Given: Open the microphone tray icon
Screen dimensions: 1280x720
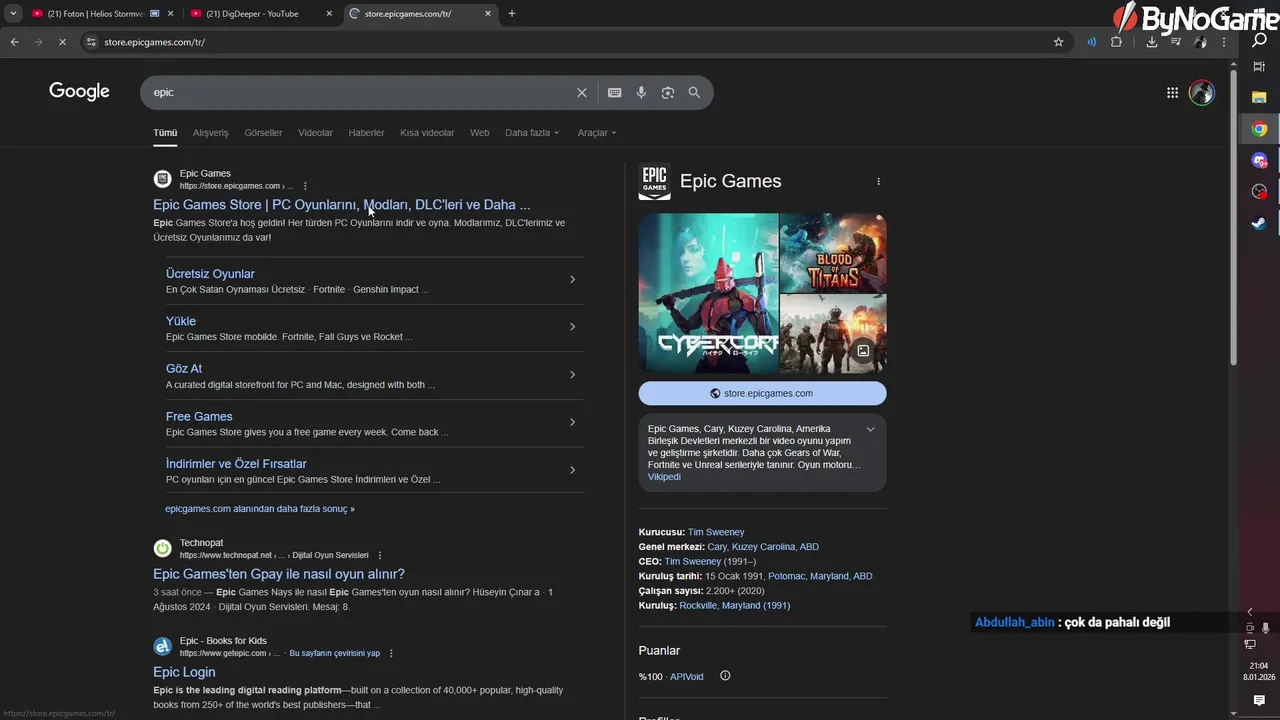Looking at the screenshot, I should (1265, 628).
